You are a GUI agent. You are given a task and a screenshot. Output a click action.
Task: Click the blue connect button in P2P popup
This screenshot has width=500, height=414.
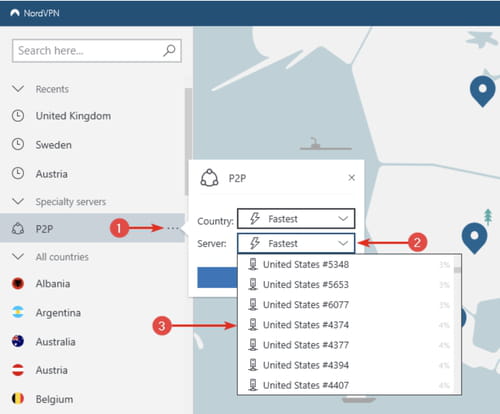pyautogui.click(x=217, y=277)
